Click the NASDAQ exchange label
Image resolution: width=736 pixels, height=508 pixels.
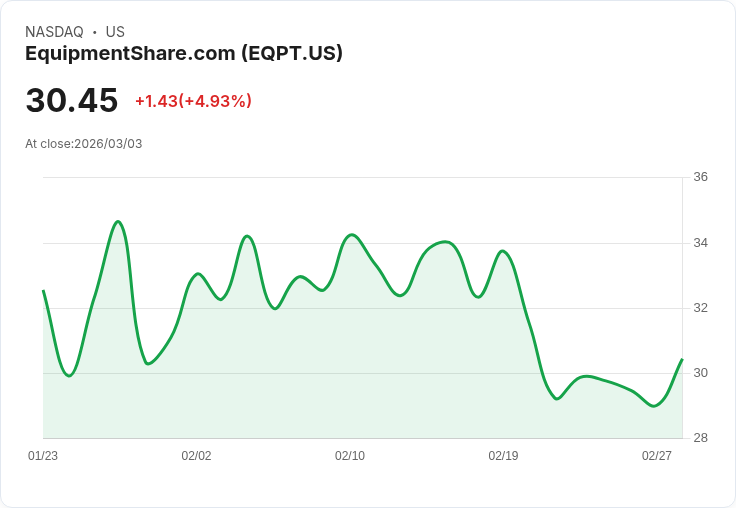click(x=54, y=32)
